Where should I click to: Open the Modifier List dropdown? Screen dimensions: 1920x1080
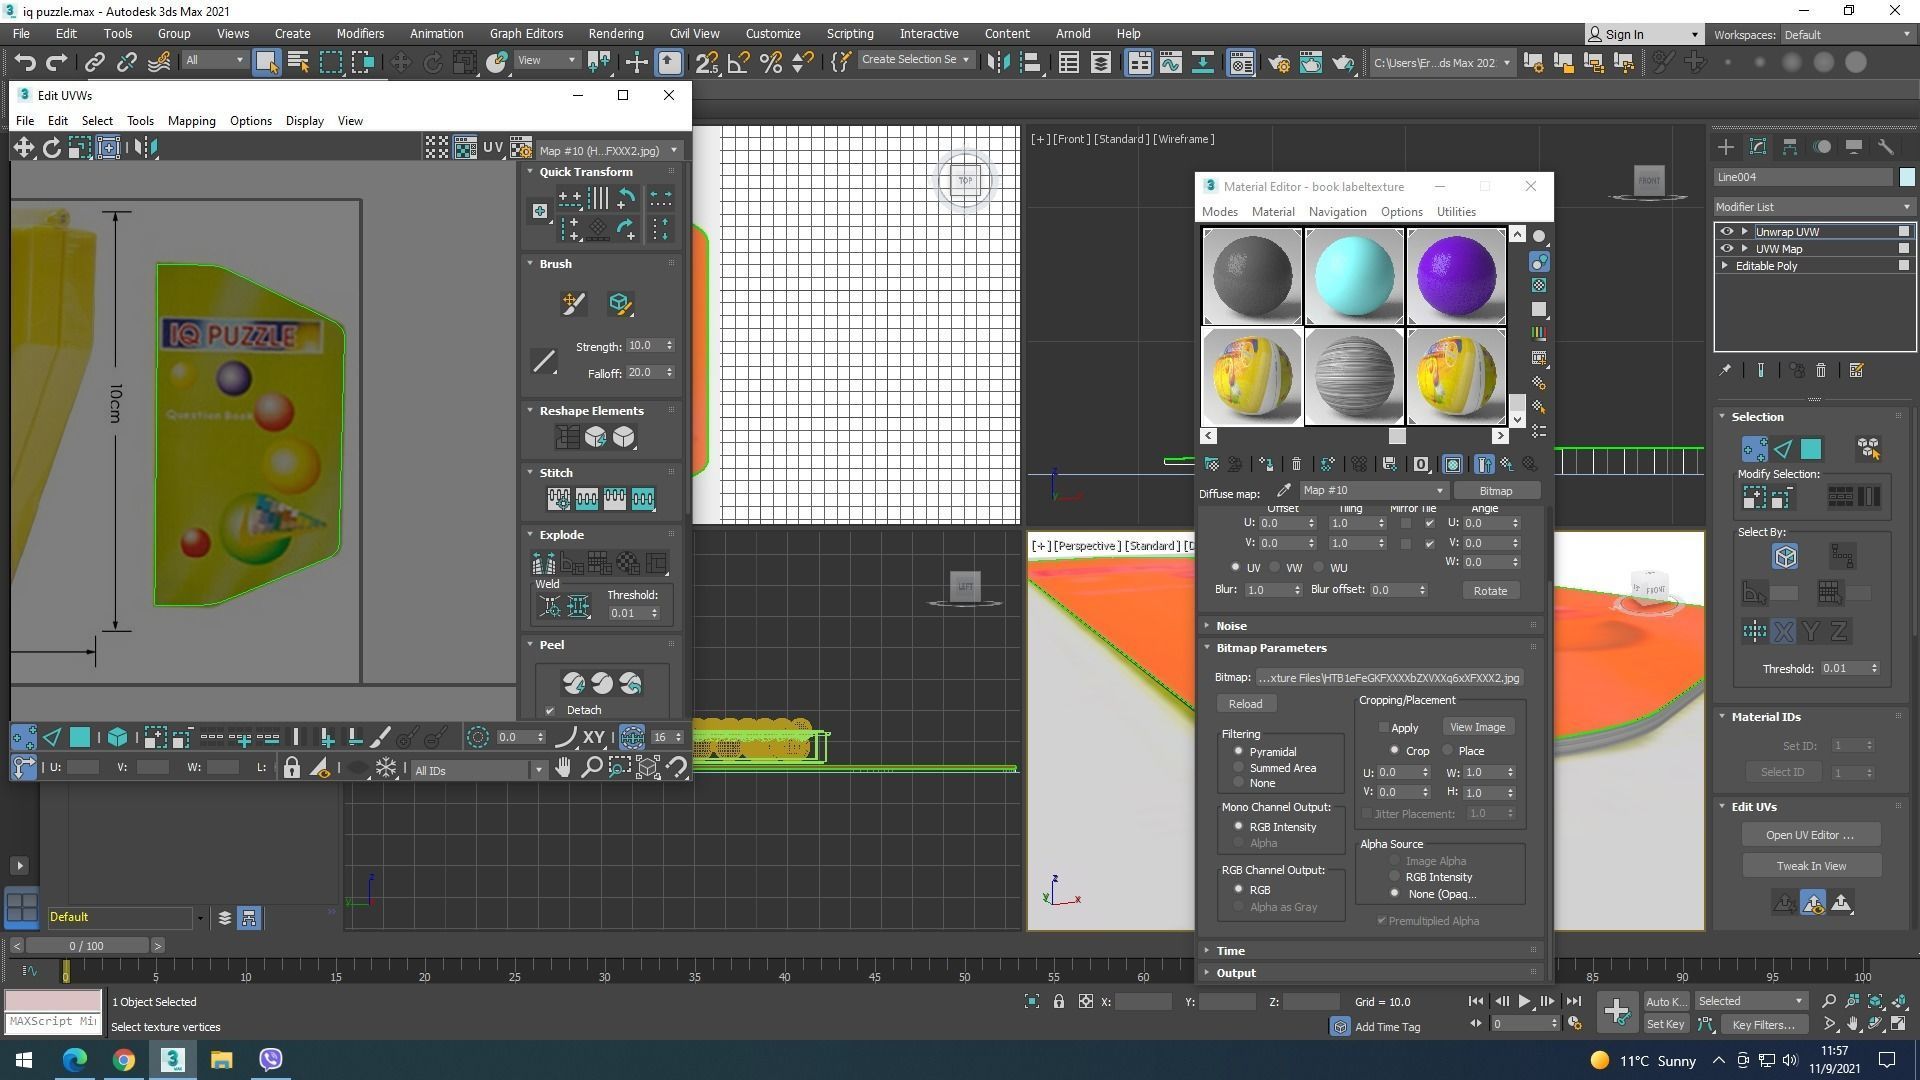point(1814,207)
